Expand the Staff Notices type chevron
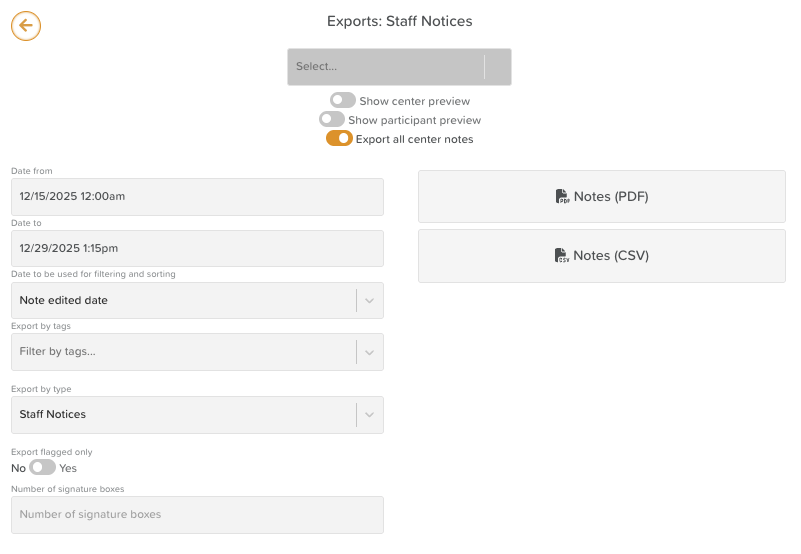 click(369, 415)
